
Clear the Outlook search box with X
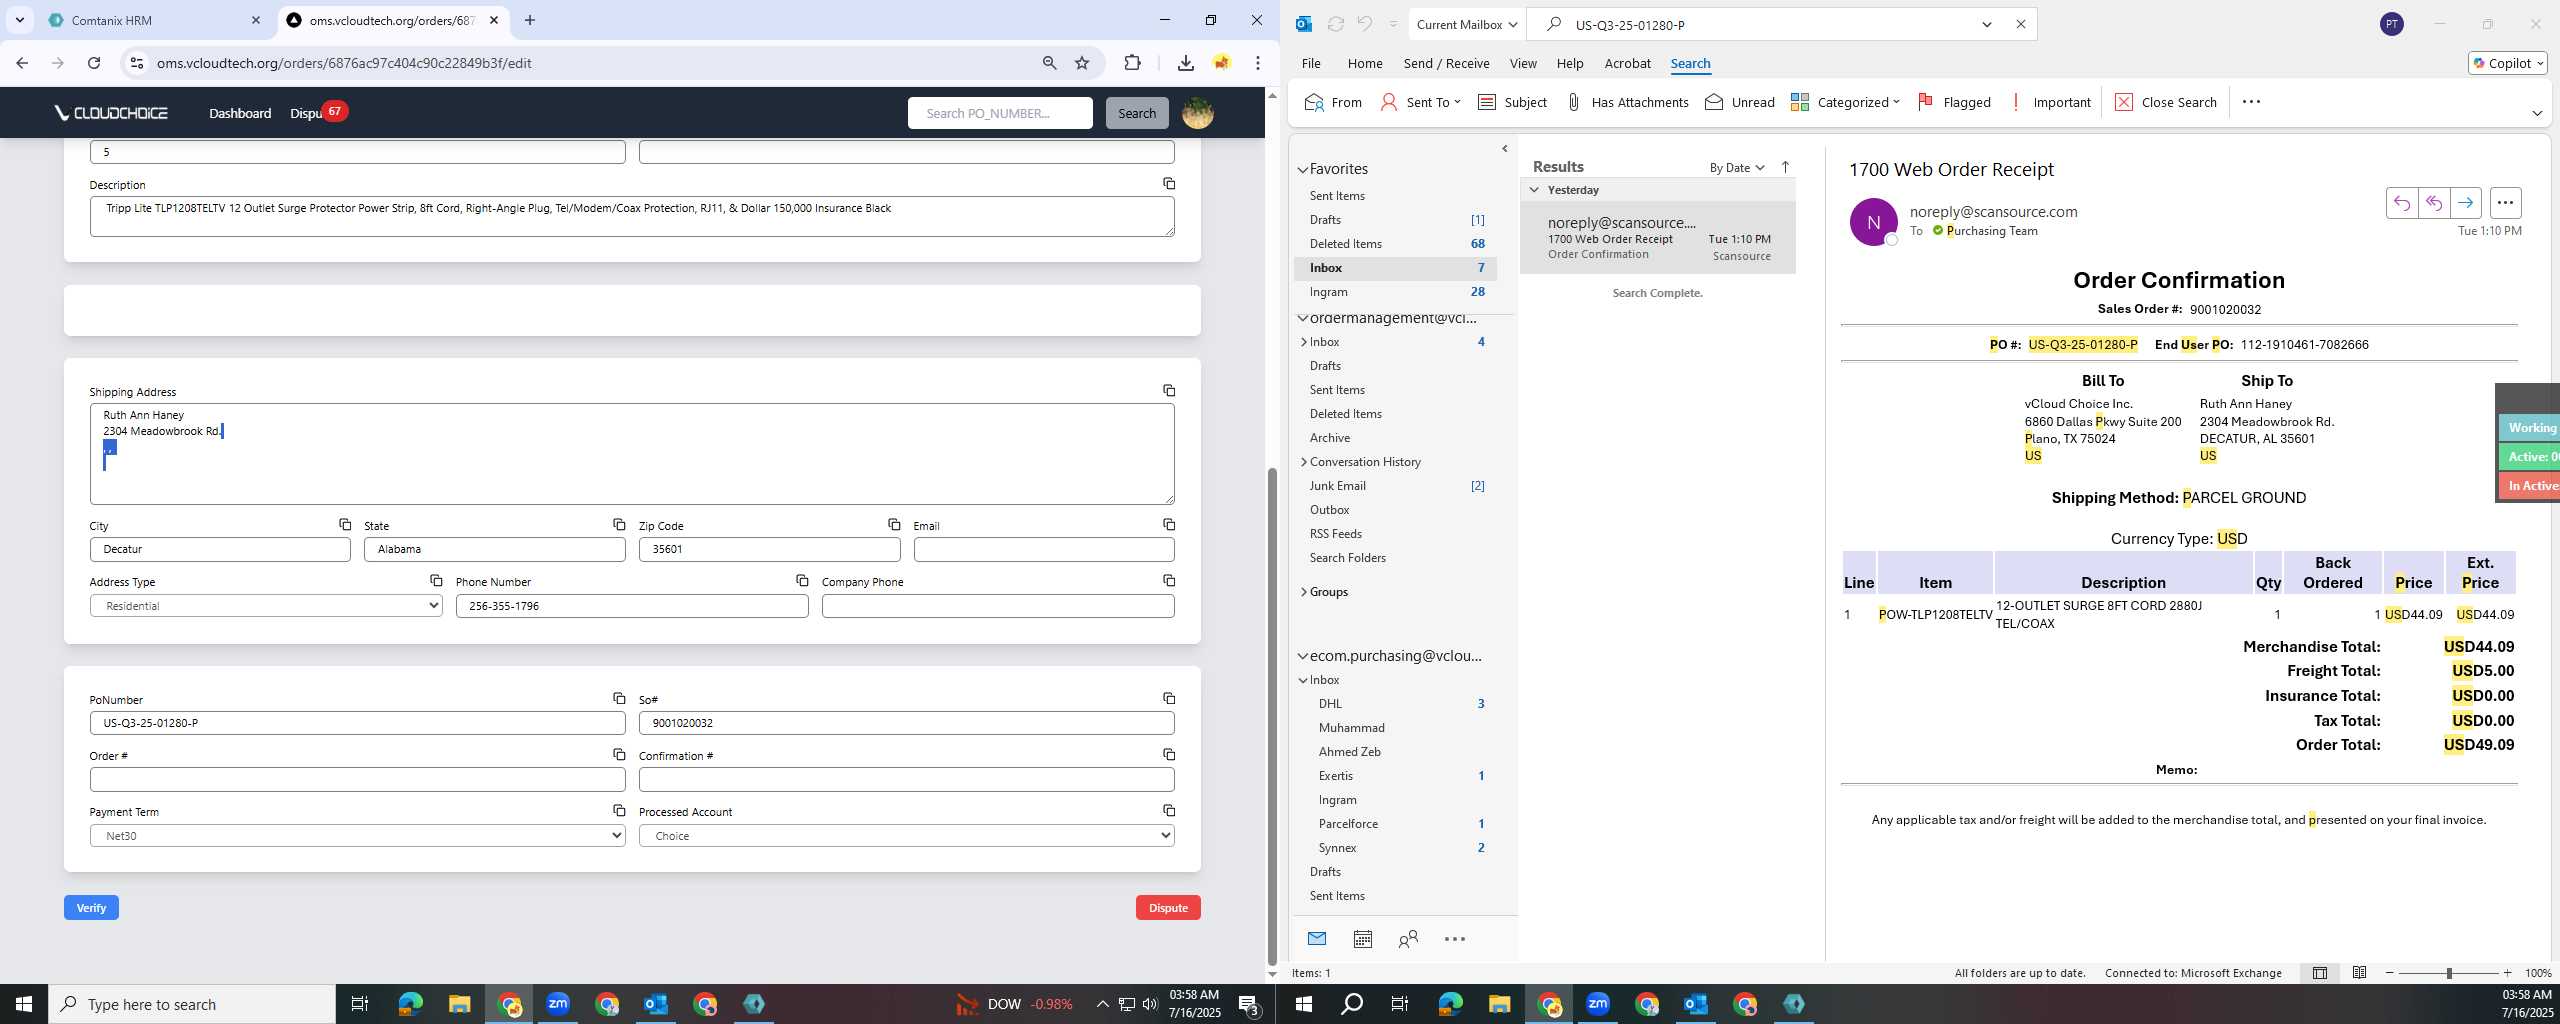click(2020, 25)
